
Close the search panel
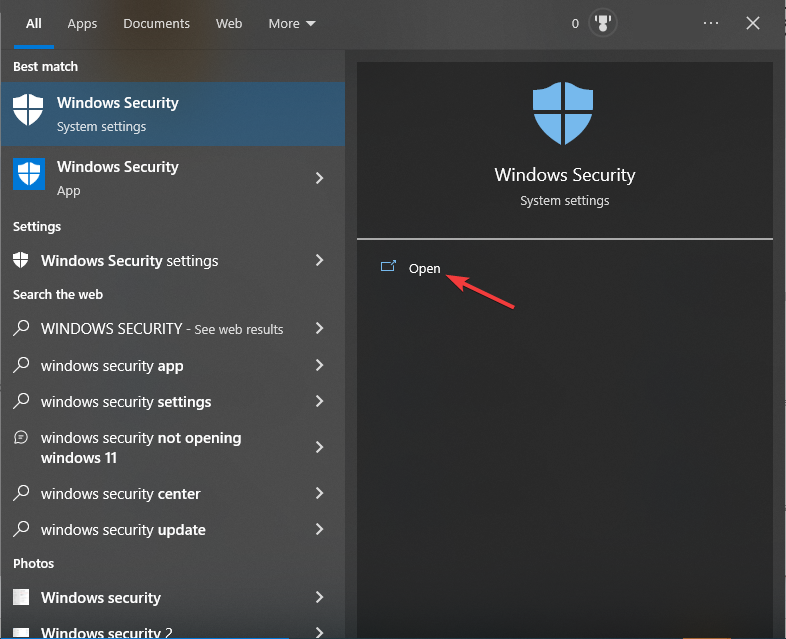[x=753, y=23]
